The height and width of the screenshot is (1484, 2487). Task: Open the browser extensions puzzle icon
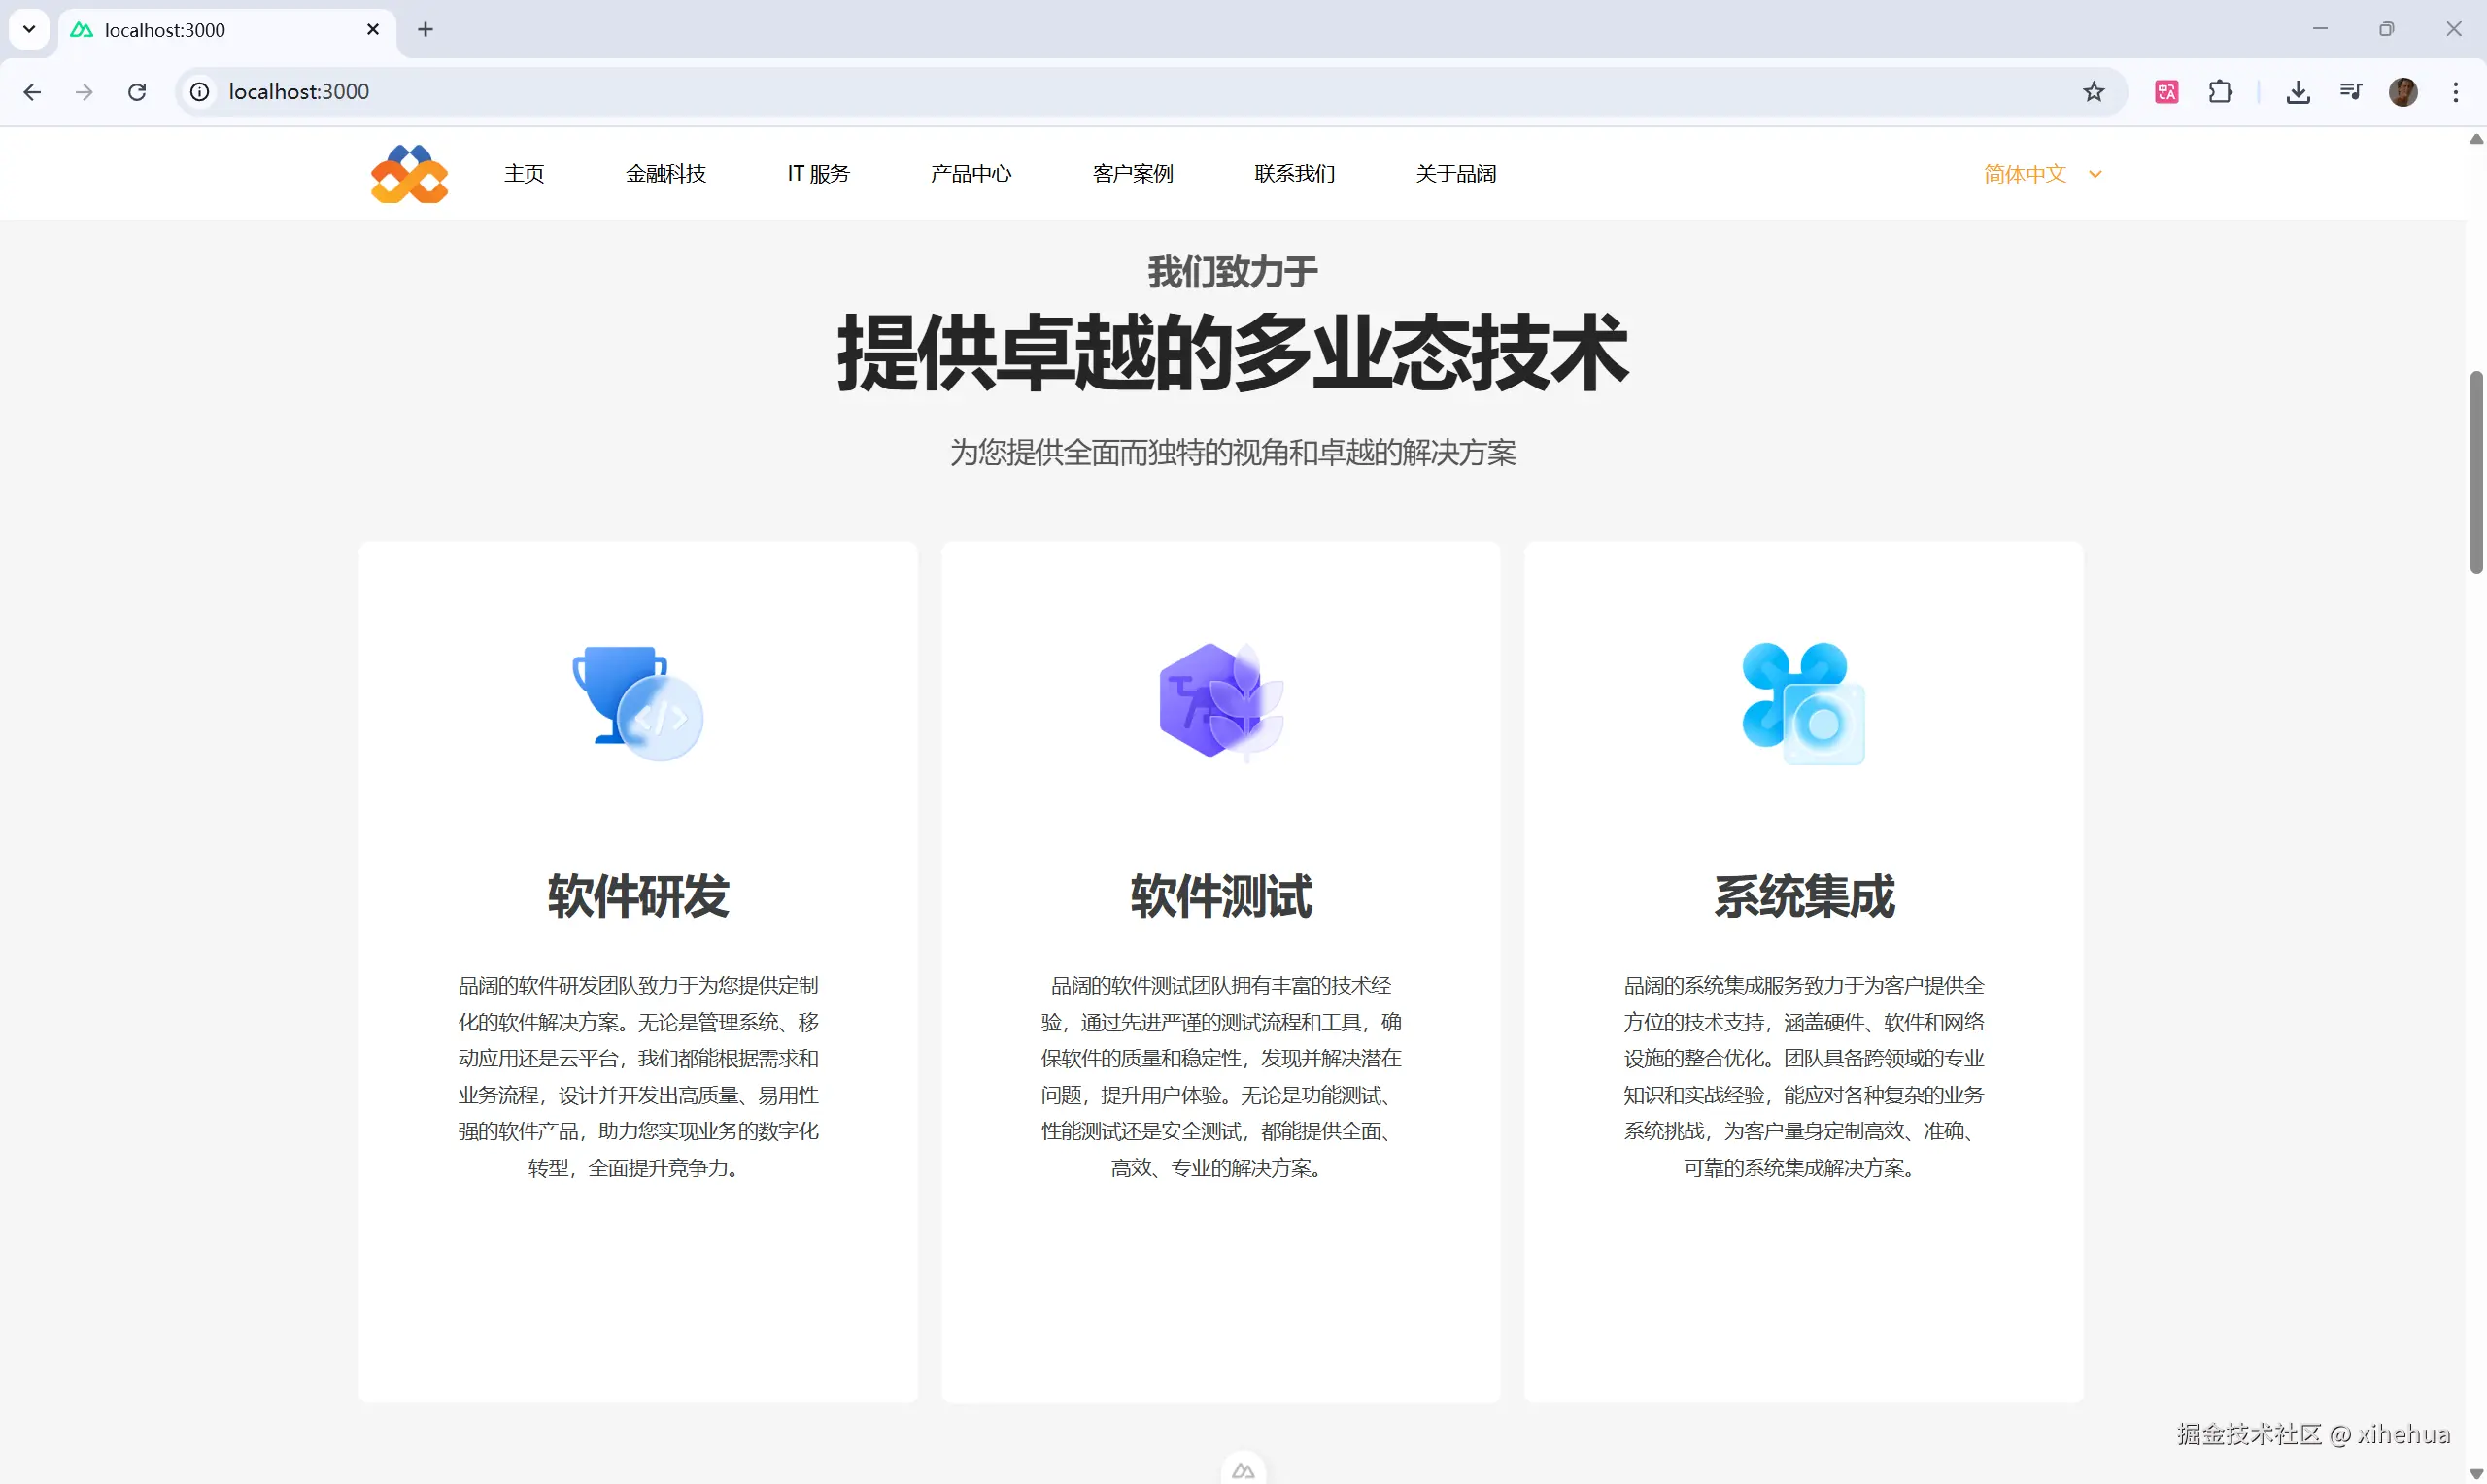2220,92
